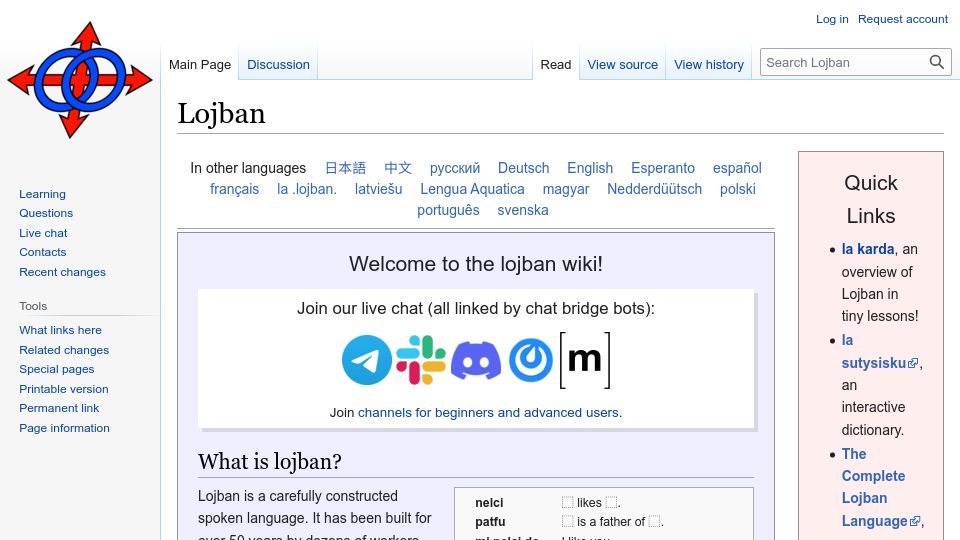Open What links here tool
The width and height of the screenshot is (960, 540).
pos(60,330)
